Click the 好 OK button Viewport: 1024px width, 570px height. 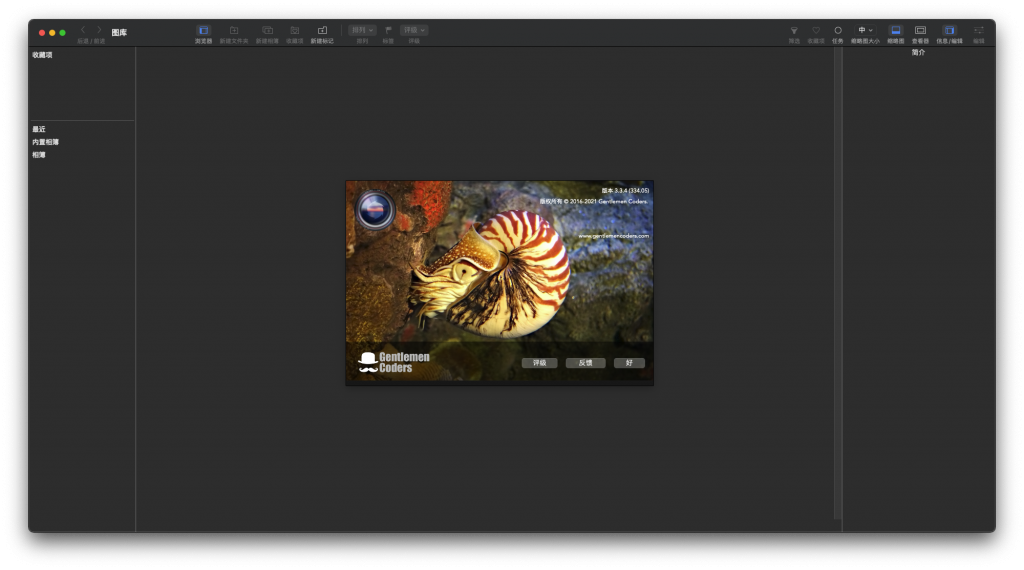(x=629, y=363)
